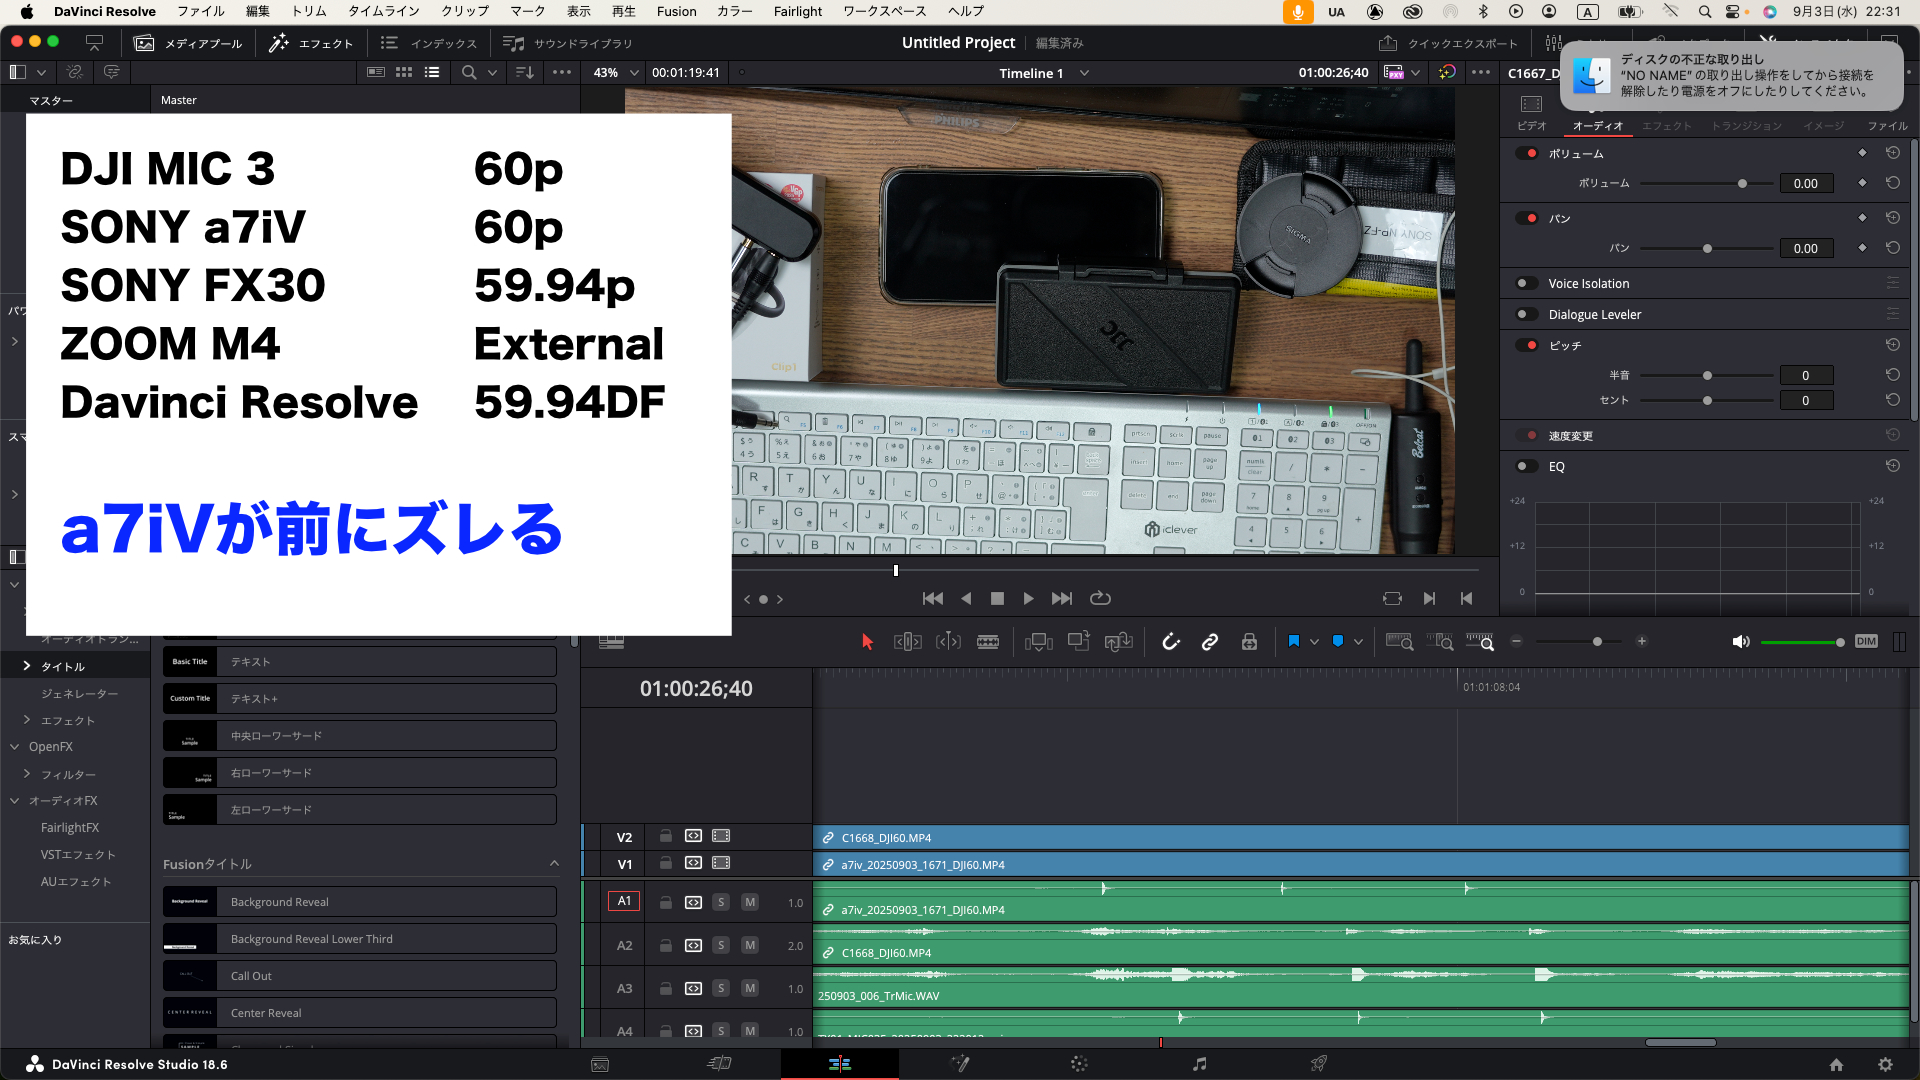Toggle Voice Isolation on
The height and width of the screenshot is (1080, 1920).
(1526, 283)
